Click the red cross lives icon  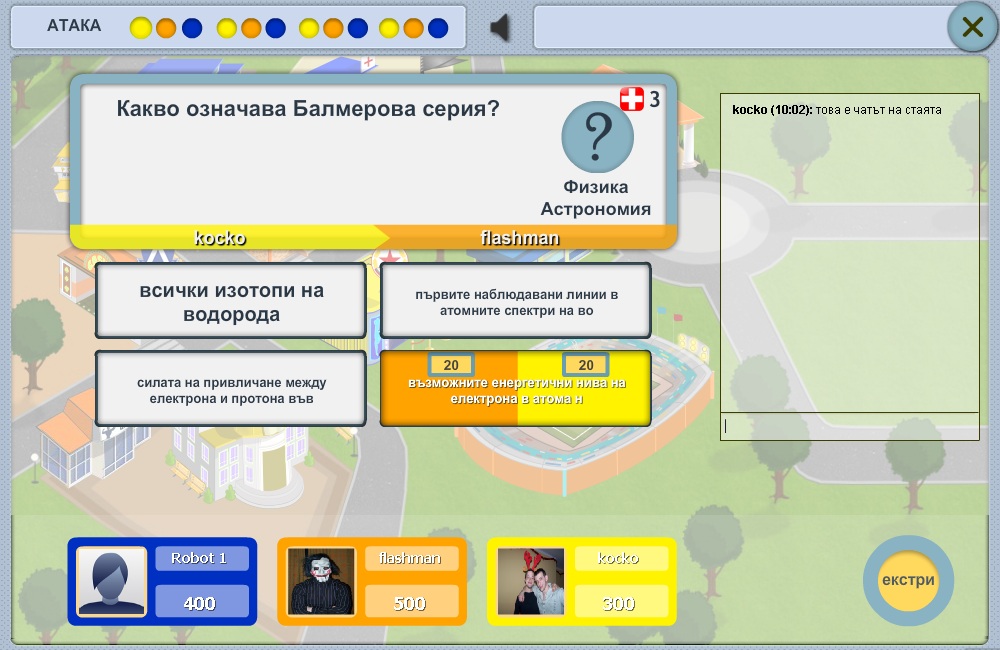(632, 99)
